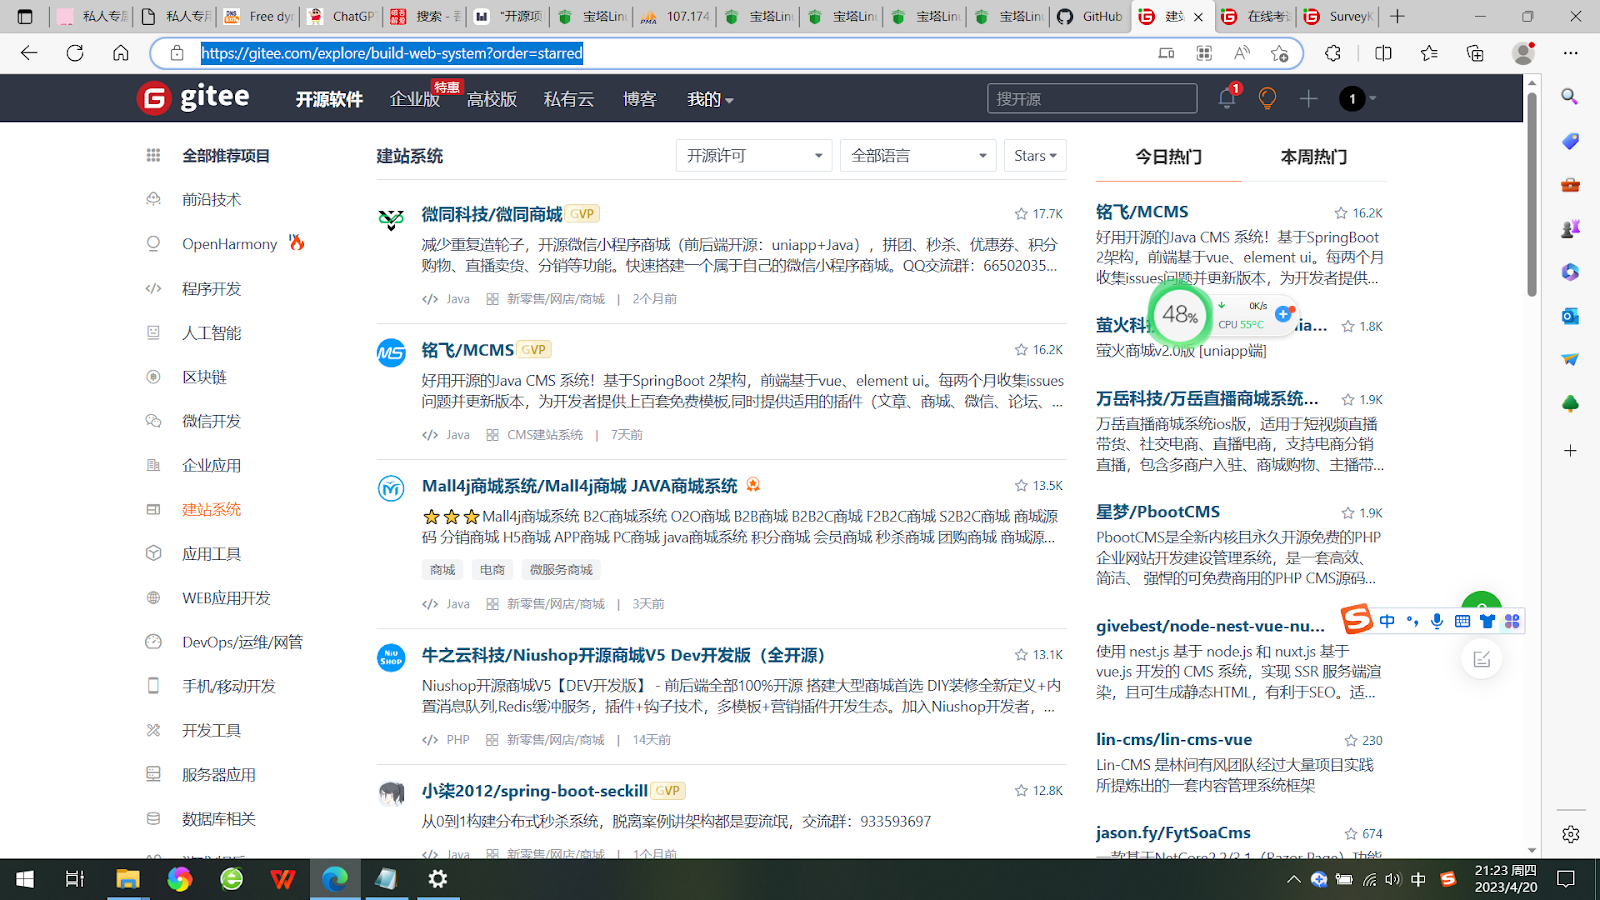
Task: Open the Stars sort dropdown
Action: tap(1035, 155)
